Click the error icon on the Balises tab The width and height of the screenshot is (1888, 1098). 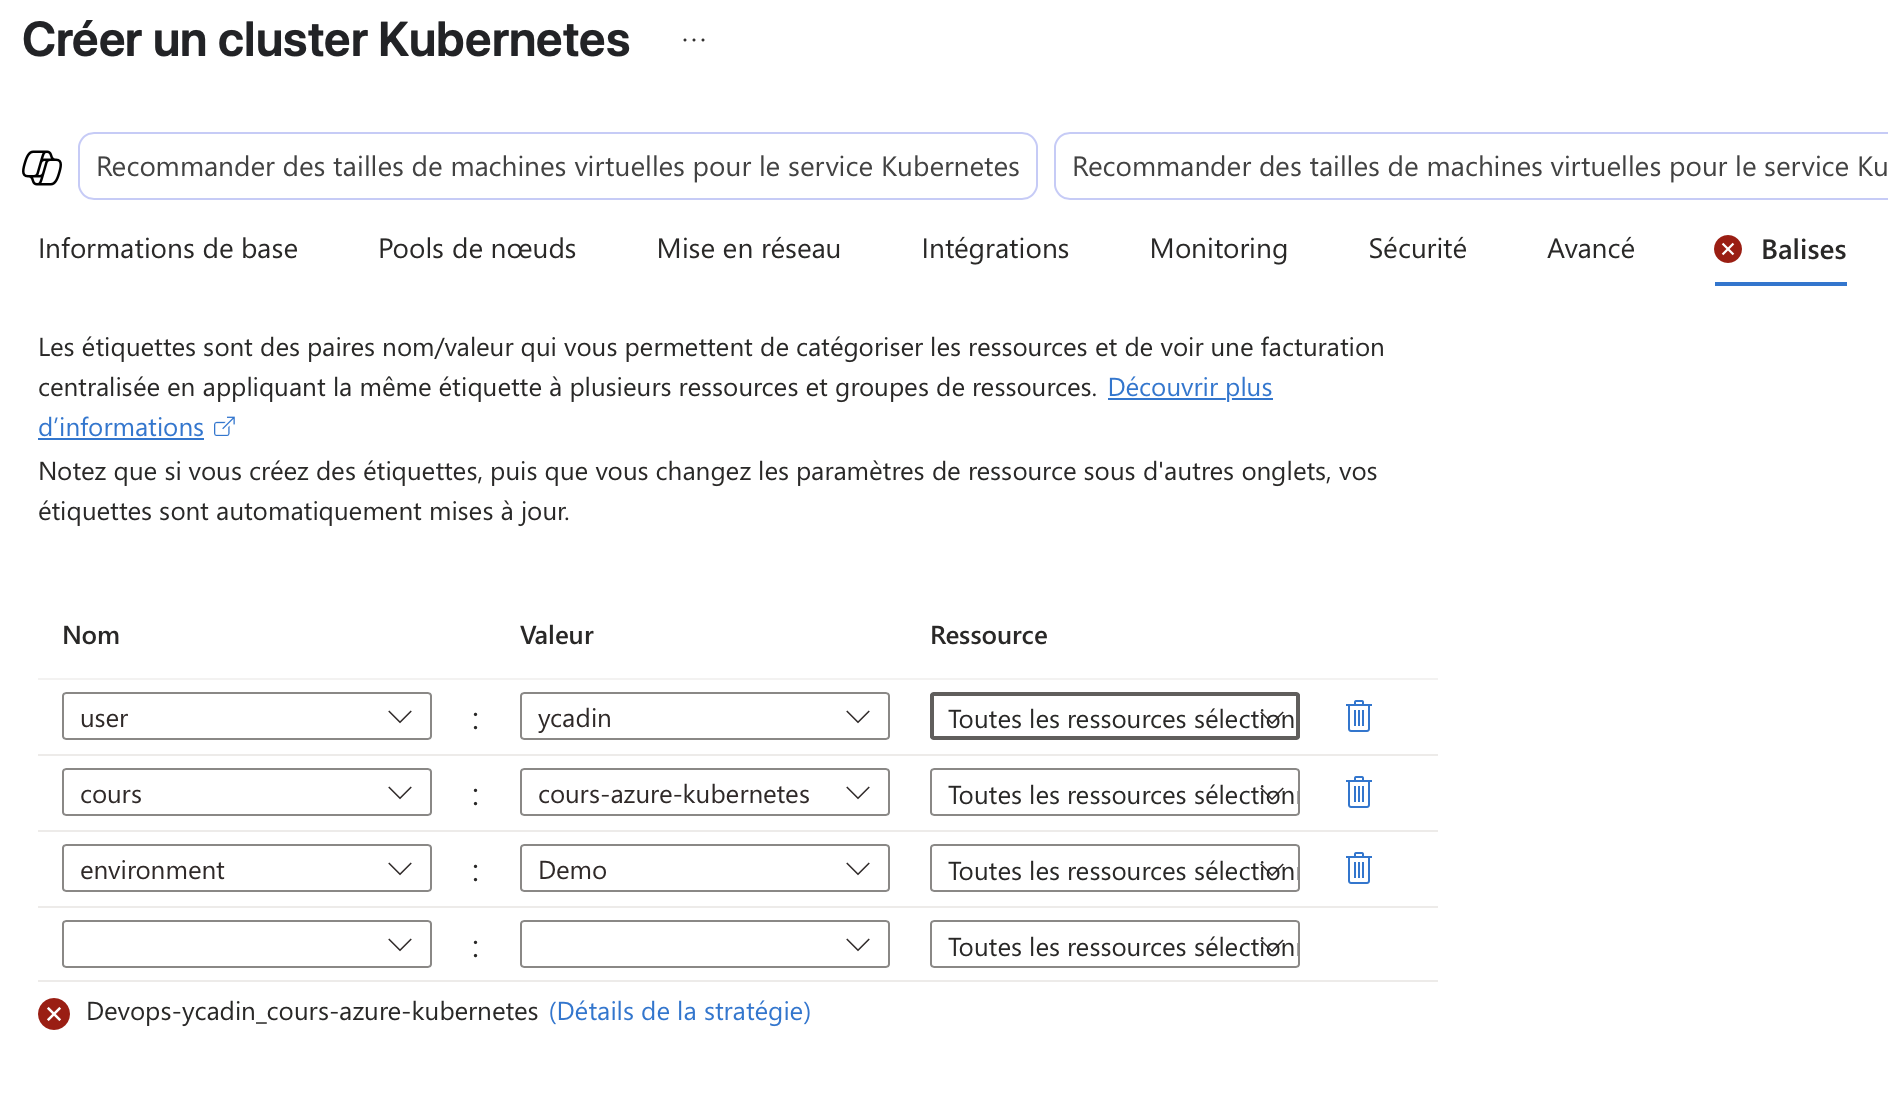[1728, 249]
